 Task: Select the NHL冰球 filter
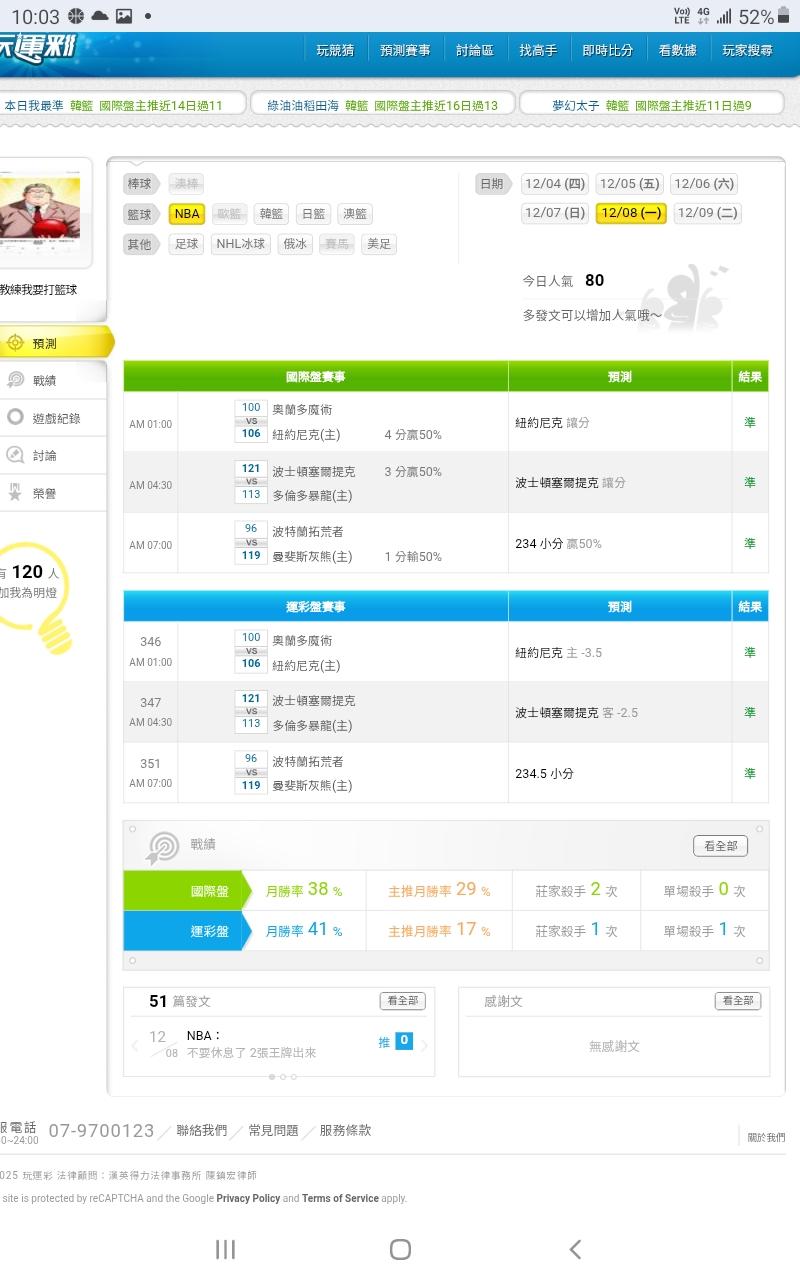click(x=241, y=244)
